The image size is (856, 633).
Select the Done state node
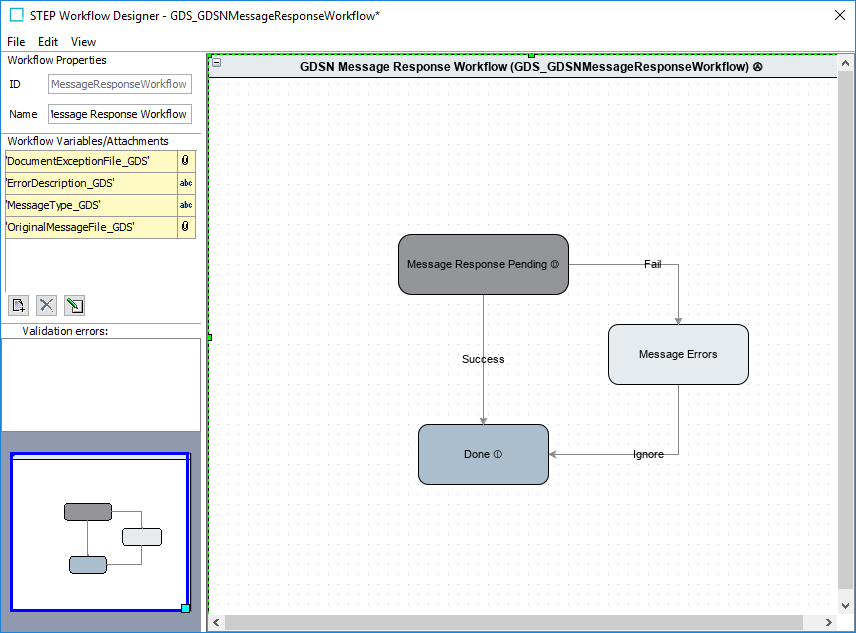coord(483,454)
